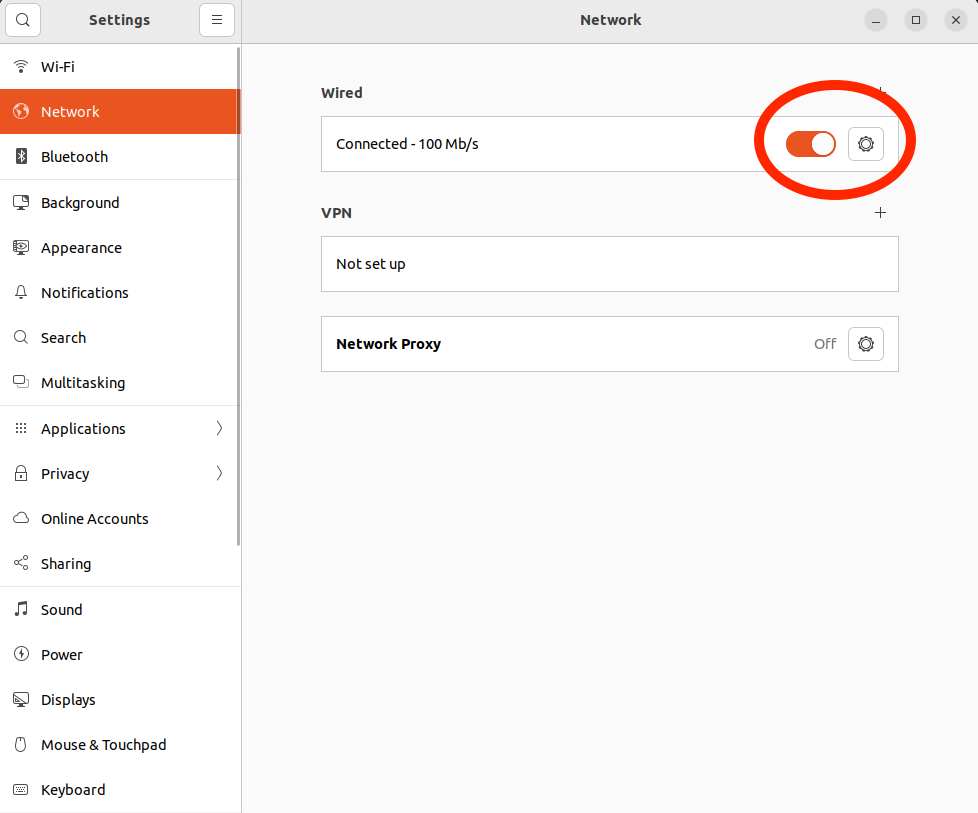Screen dimensions: 978x813
Task: Open Sharing settings panel
Action: tap(119, 563)
